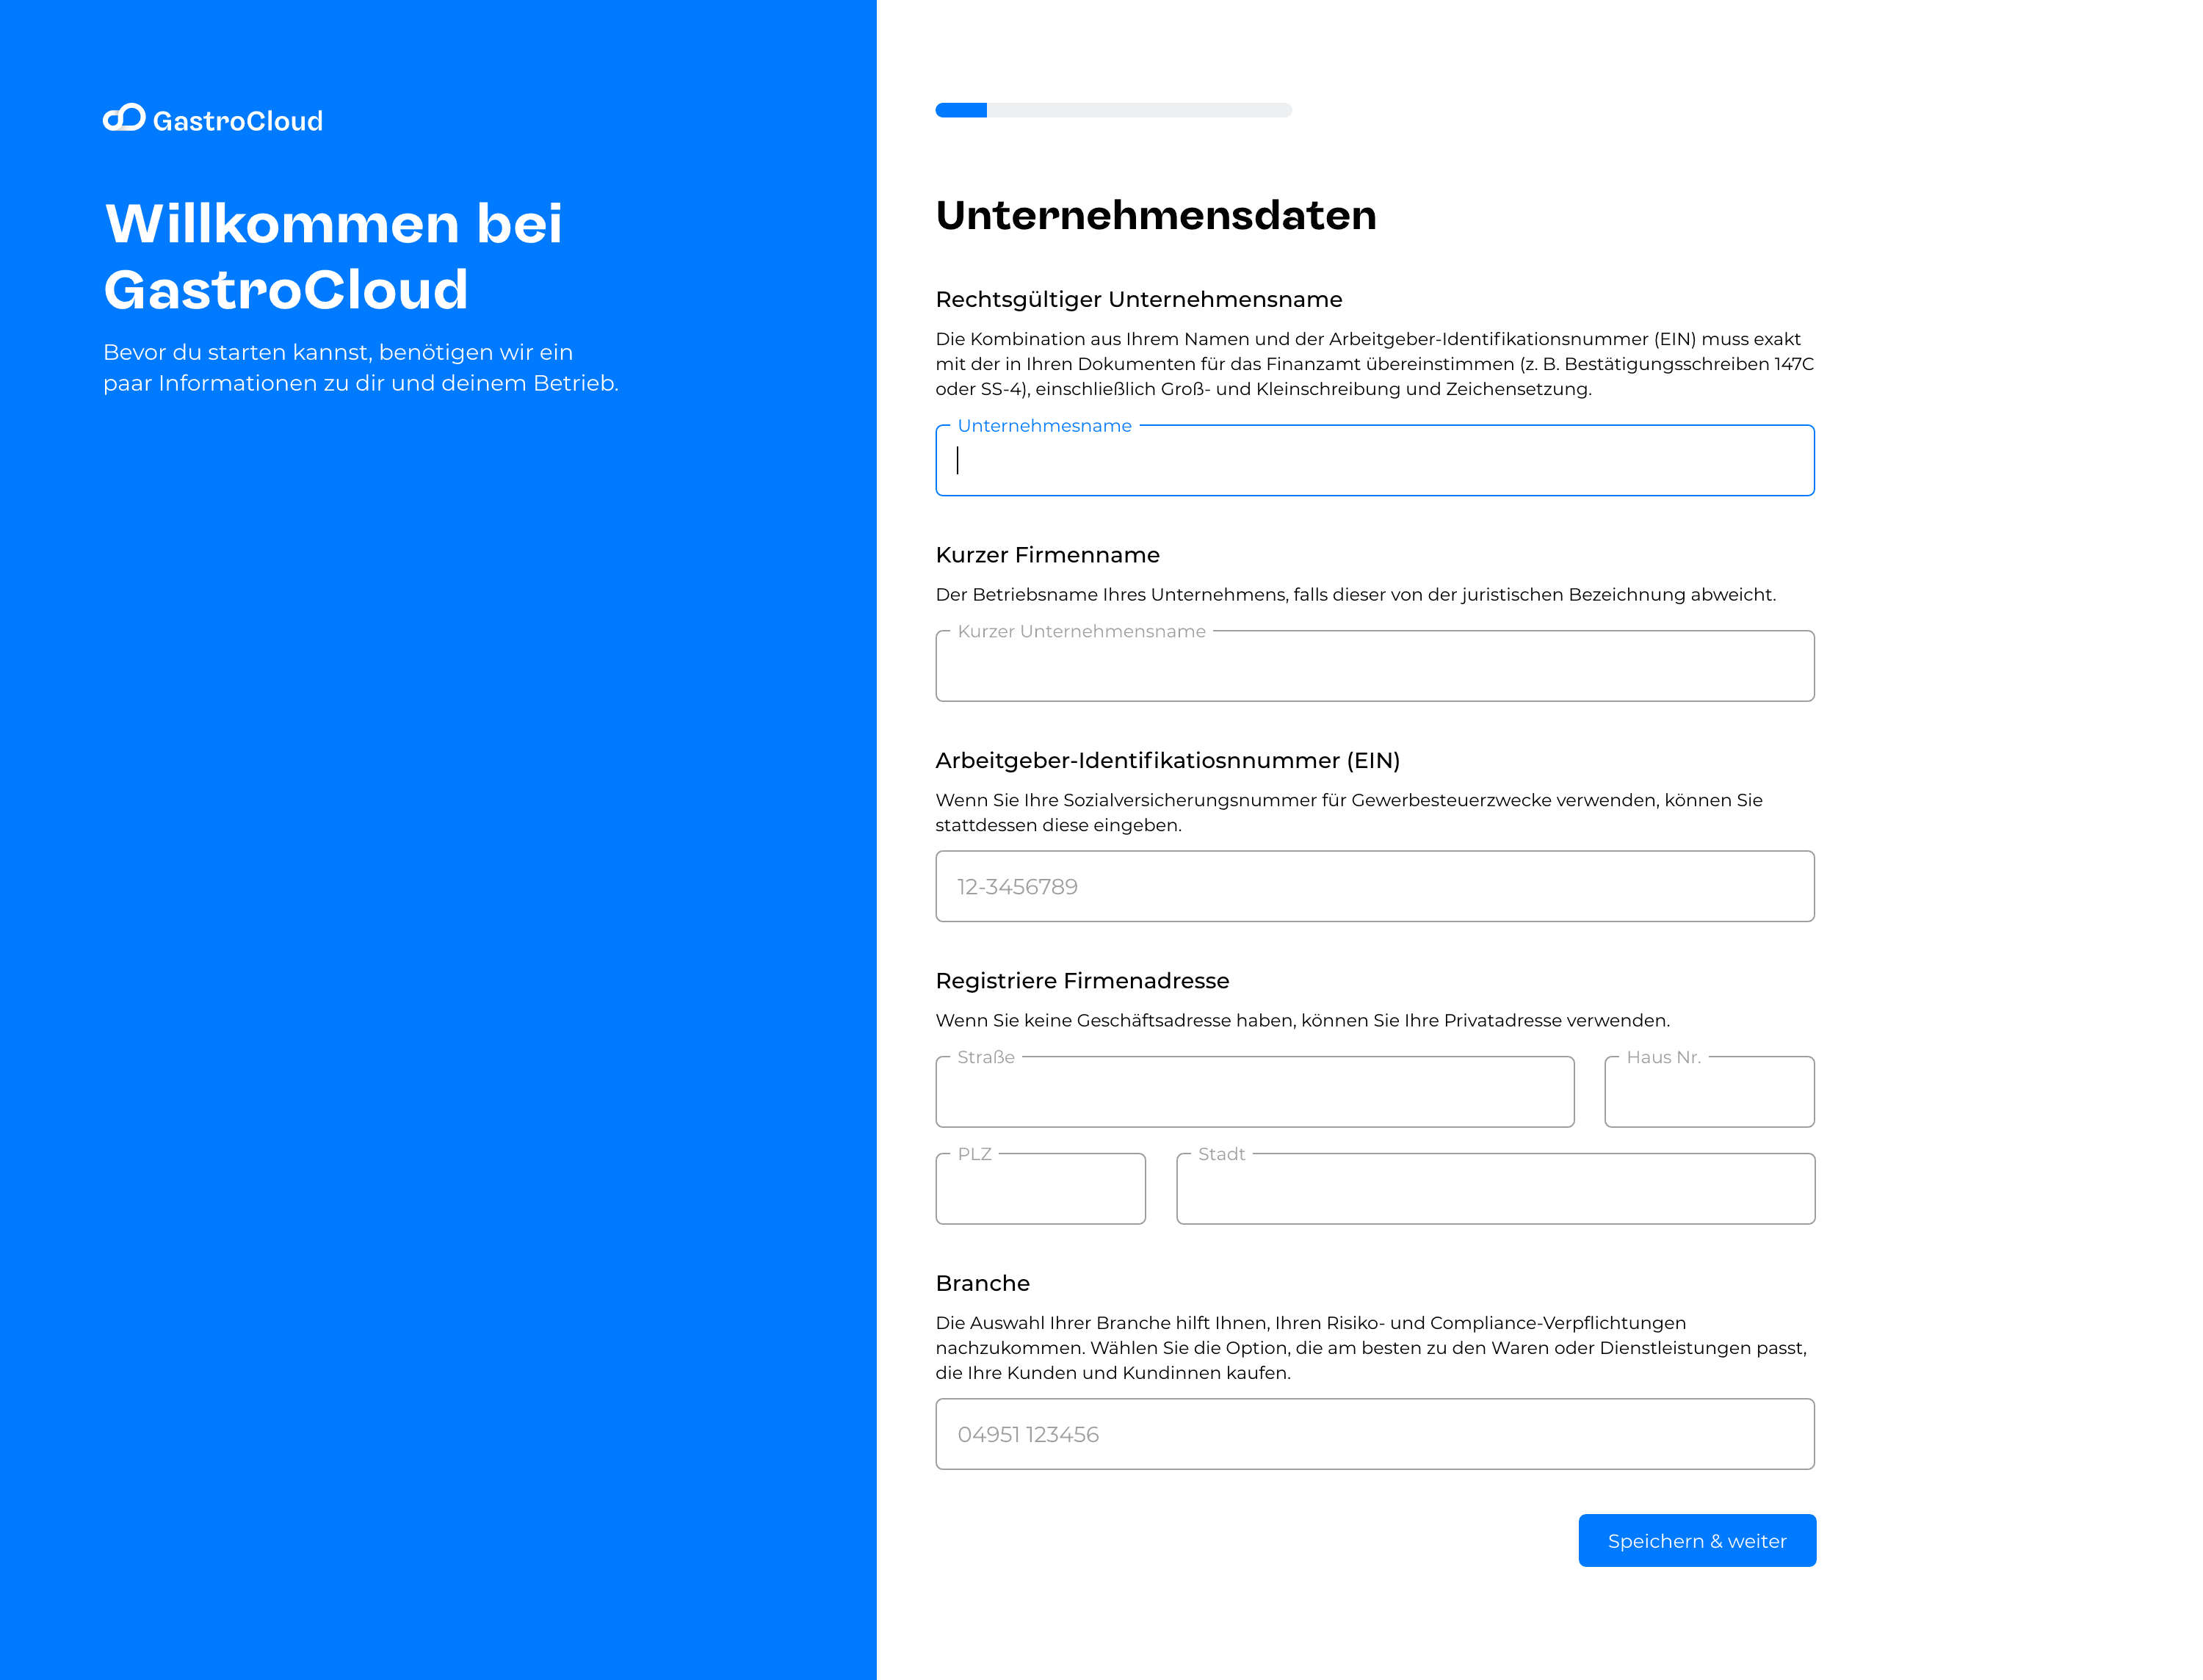Image resolution: width=2203 pixels, height=1680 pixels.
Task: Click the Registriere Firmenadresse label
Action: 1082,981
